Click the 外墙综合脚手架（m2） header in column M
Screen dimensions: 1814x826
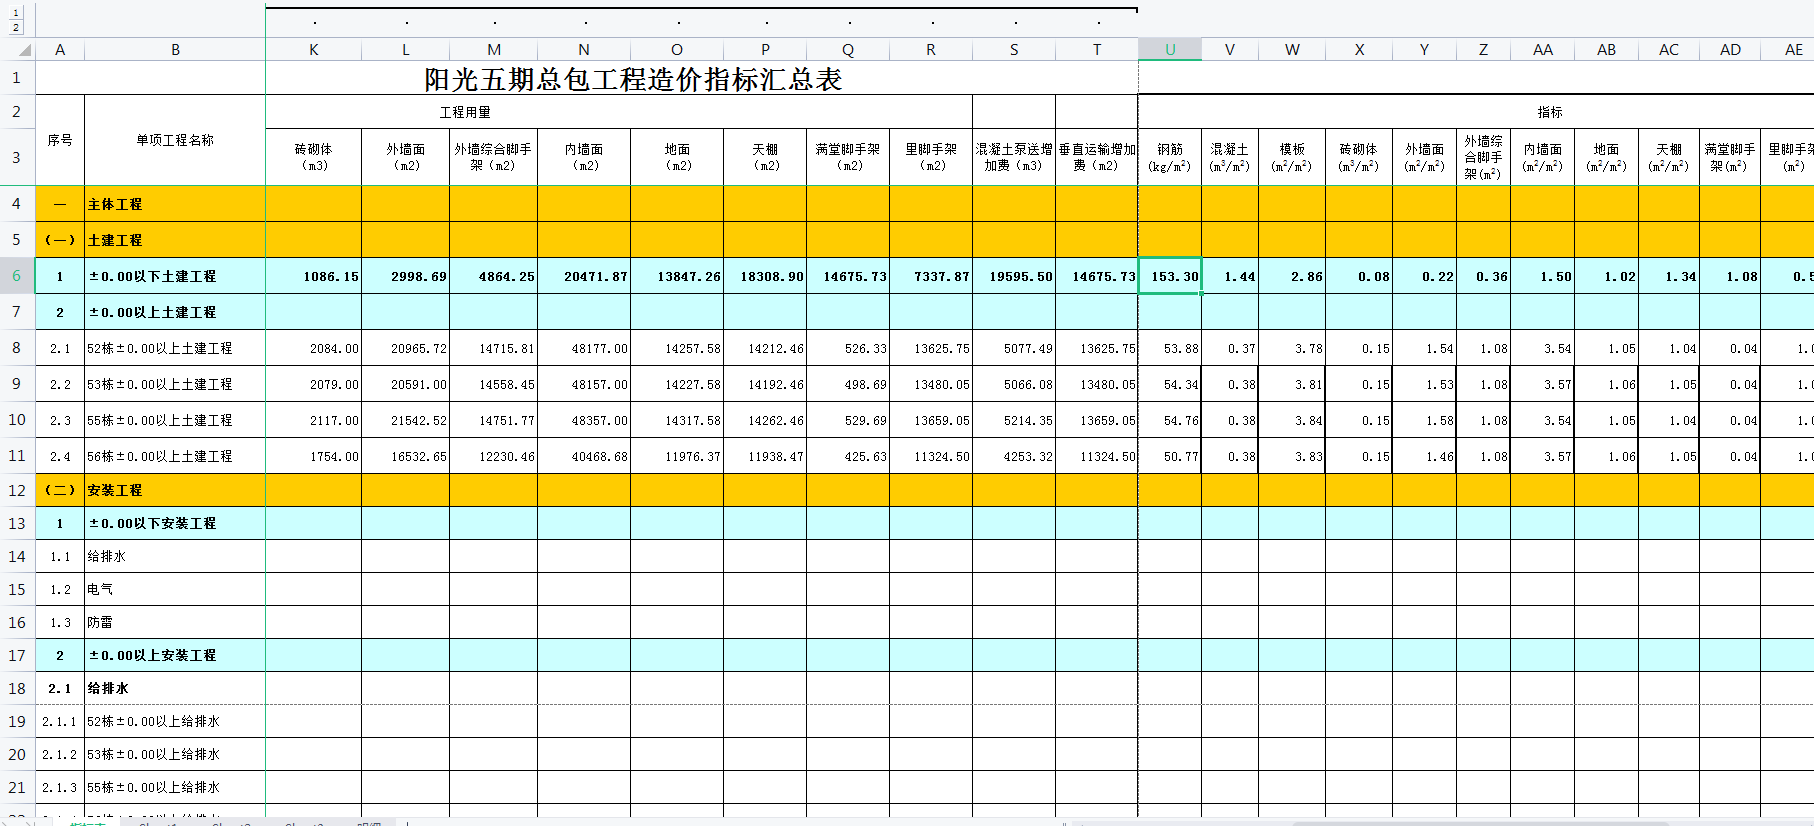tap(493, 157)
